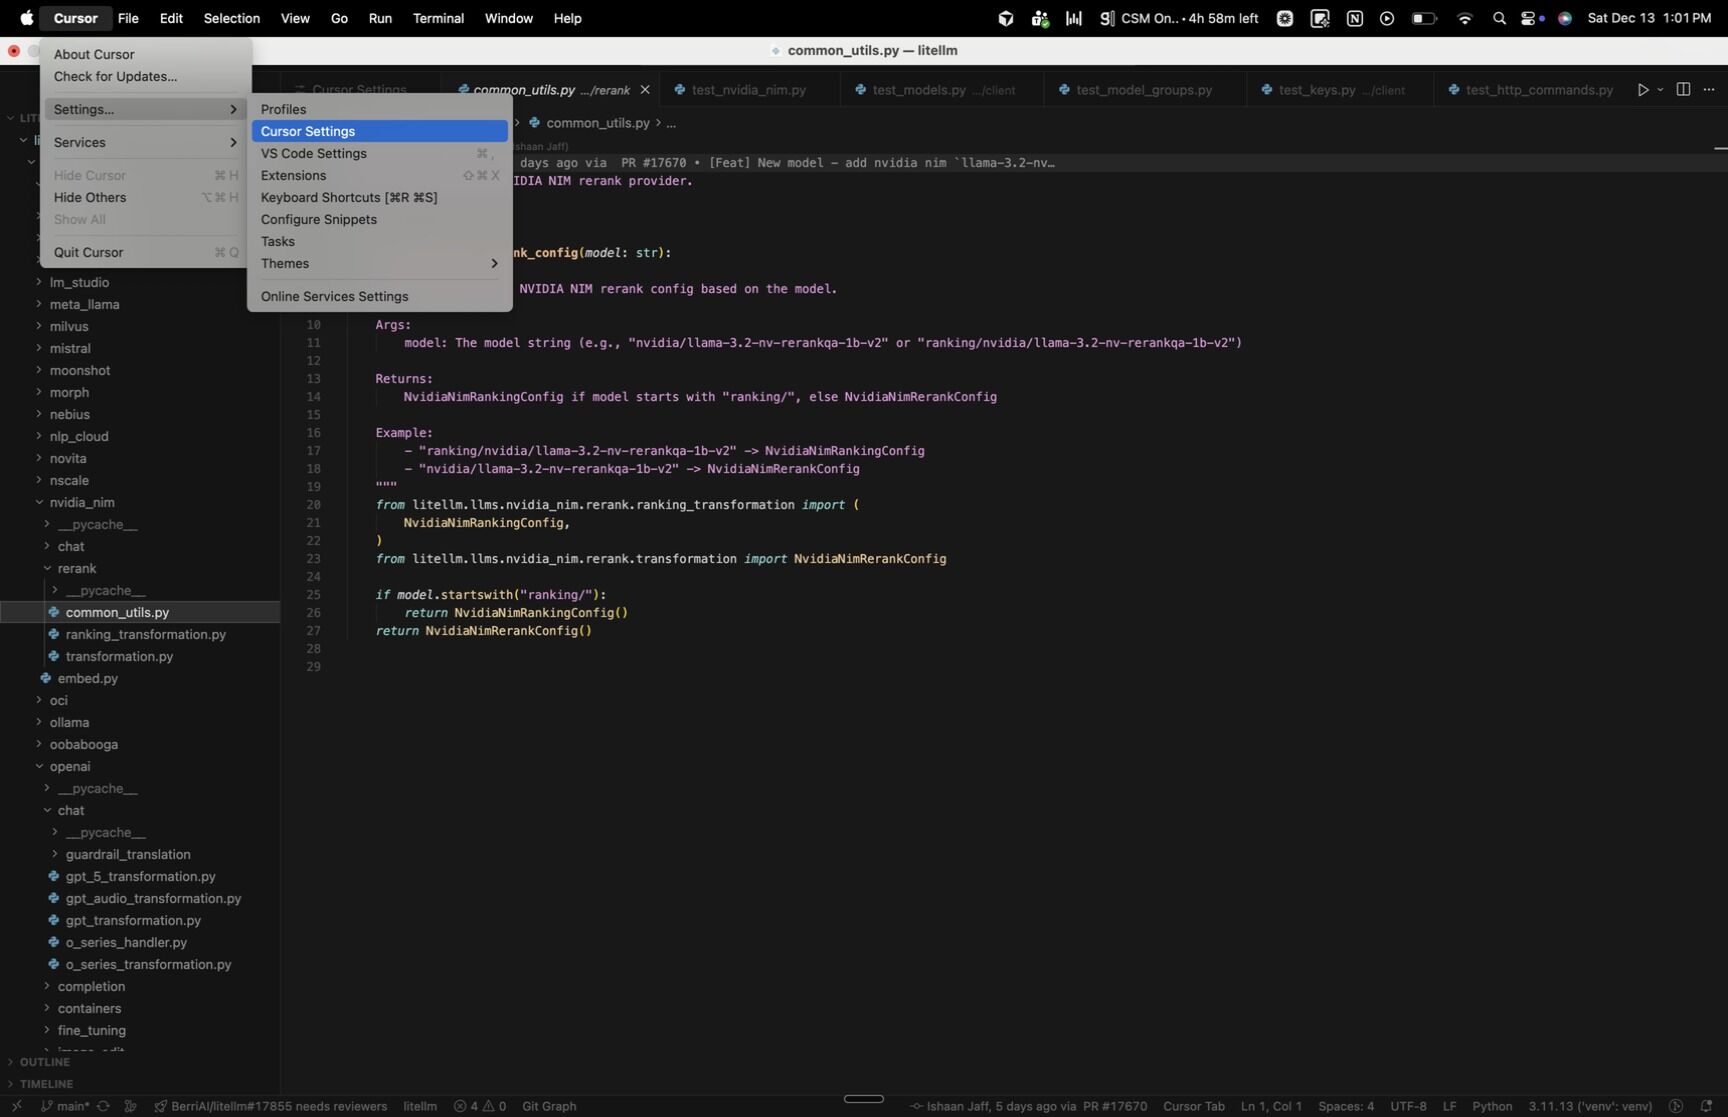The width and height of the screenshot is (1728, 1117).
Task: Click the Python icon on test_nvidia_nim.py tab
Action: [x=680, y=90]
